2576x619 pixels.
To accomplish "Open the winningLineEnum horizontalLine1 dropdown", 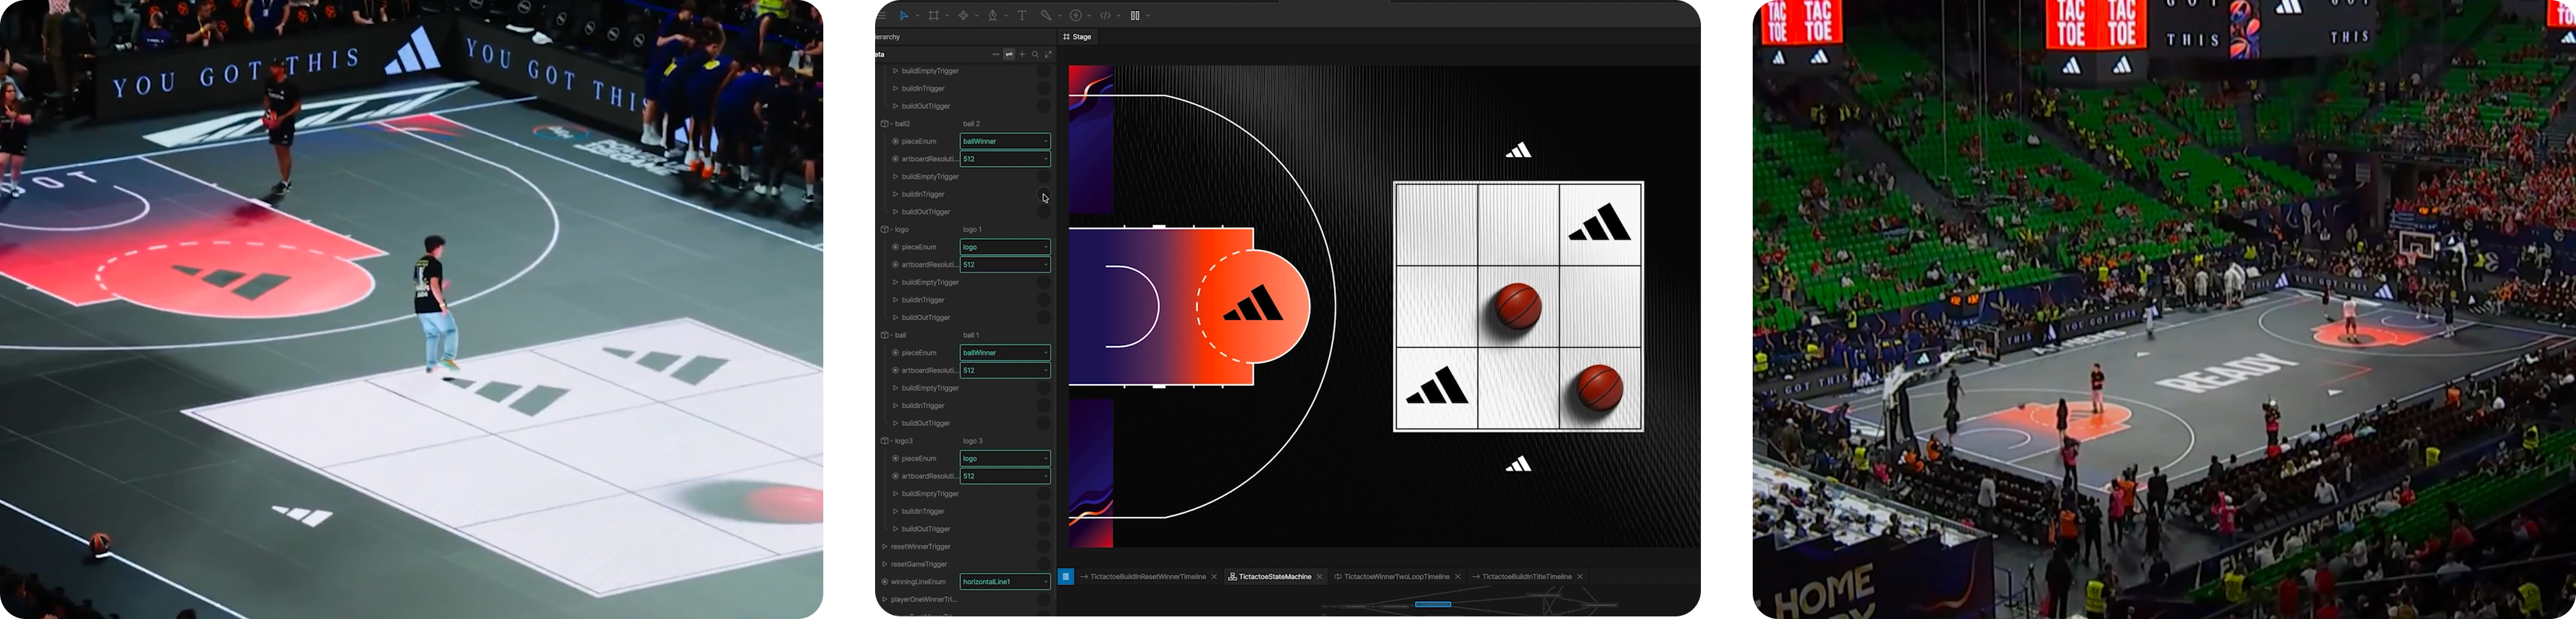I will point(1005,582).
